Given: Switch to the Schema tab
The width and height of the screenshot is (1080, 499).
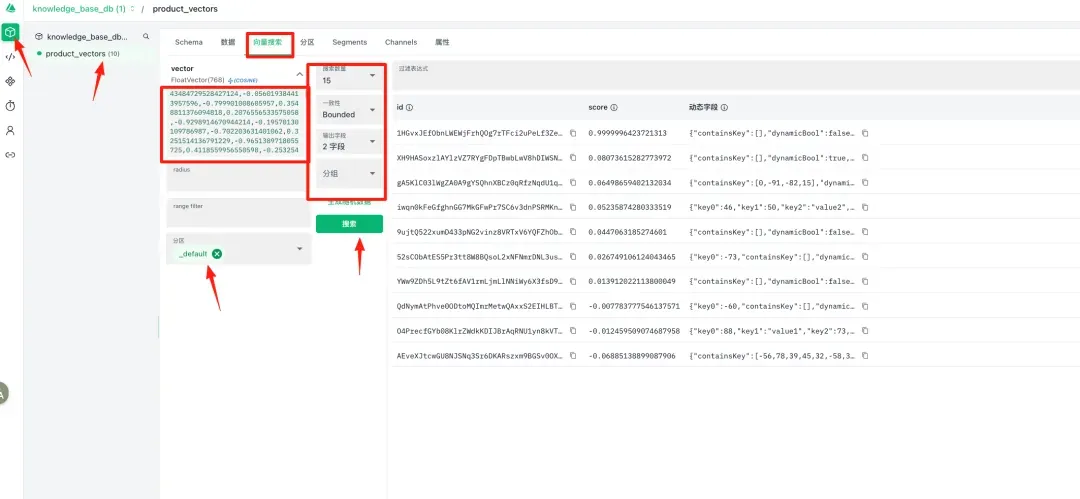Looking at the screenshot, I should click(188, 42).
